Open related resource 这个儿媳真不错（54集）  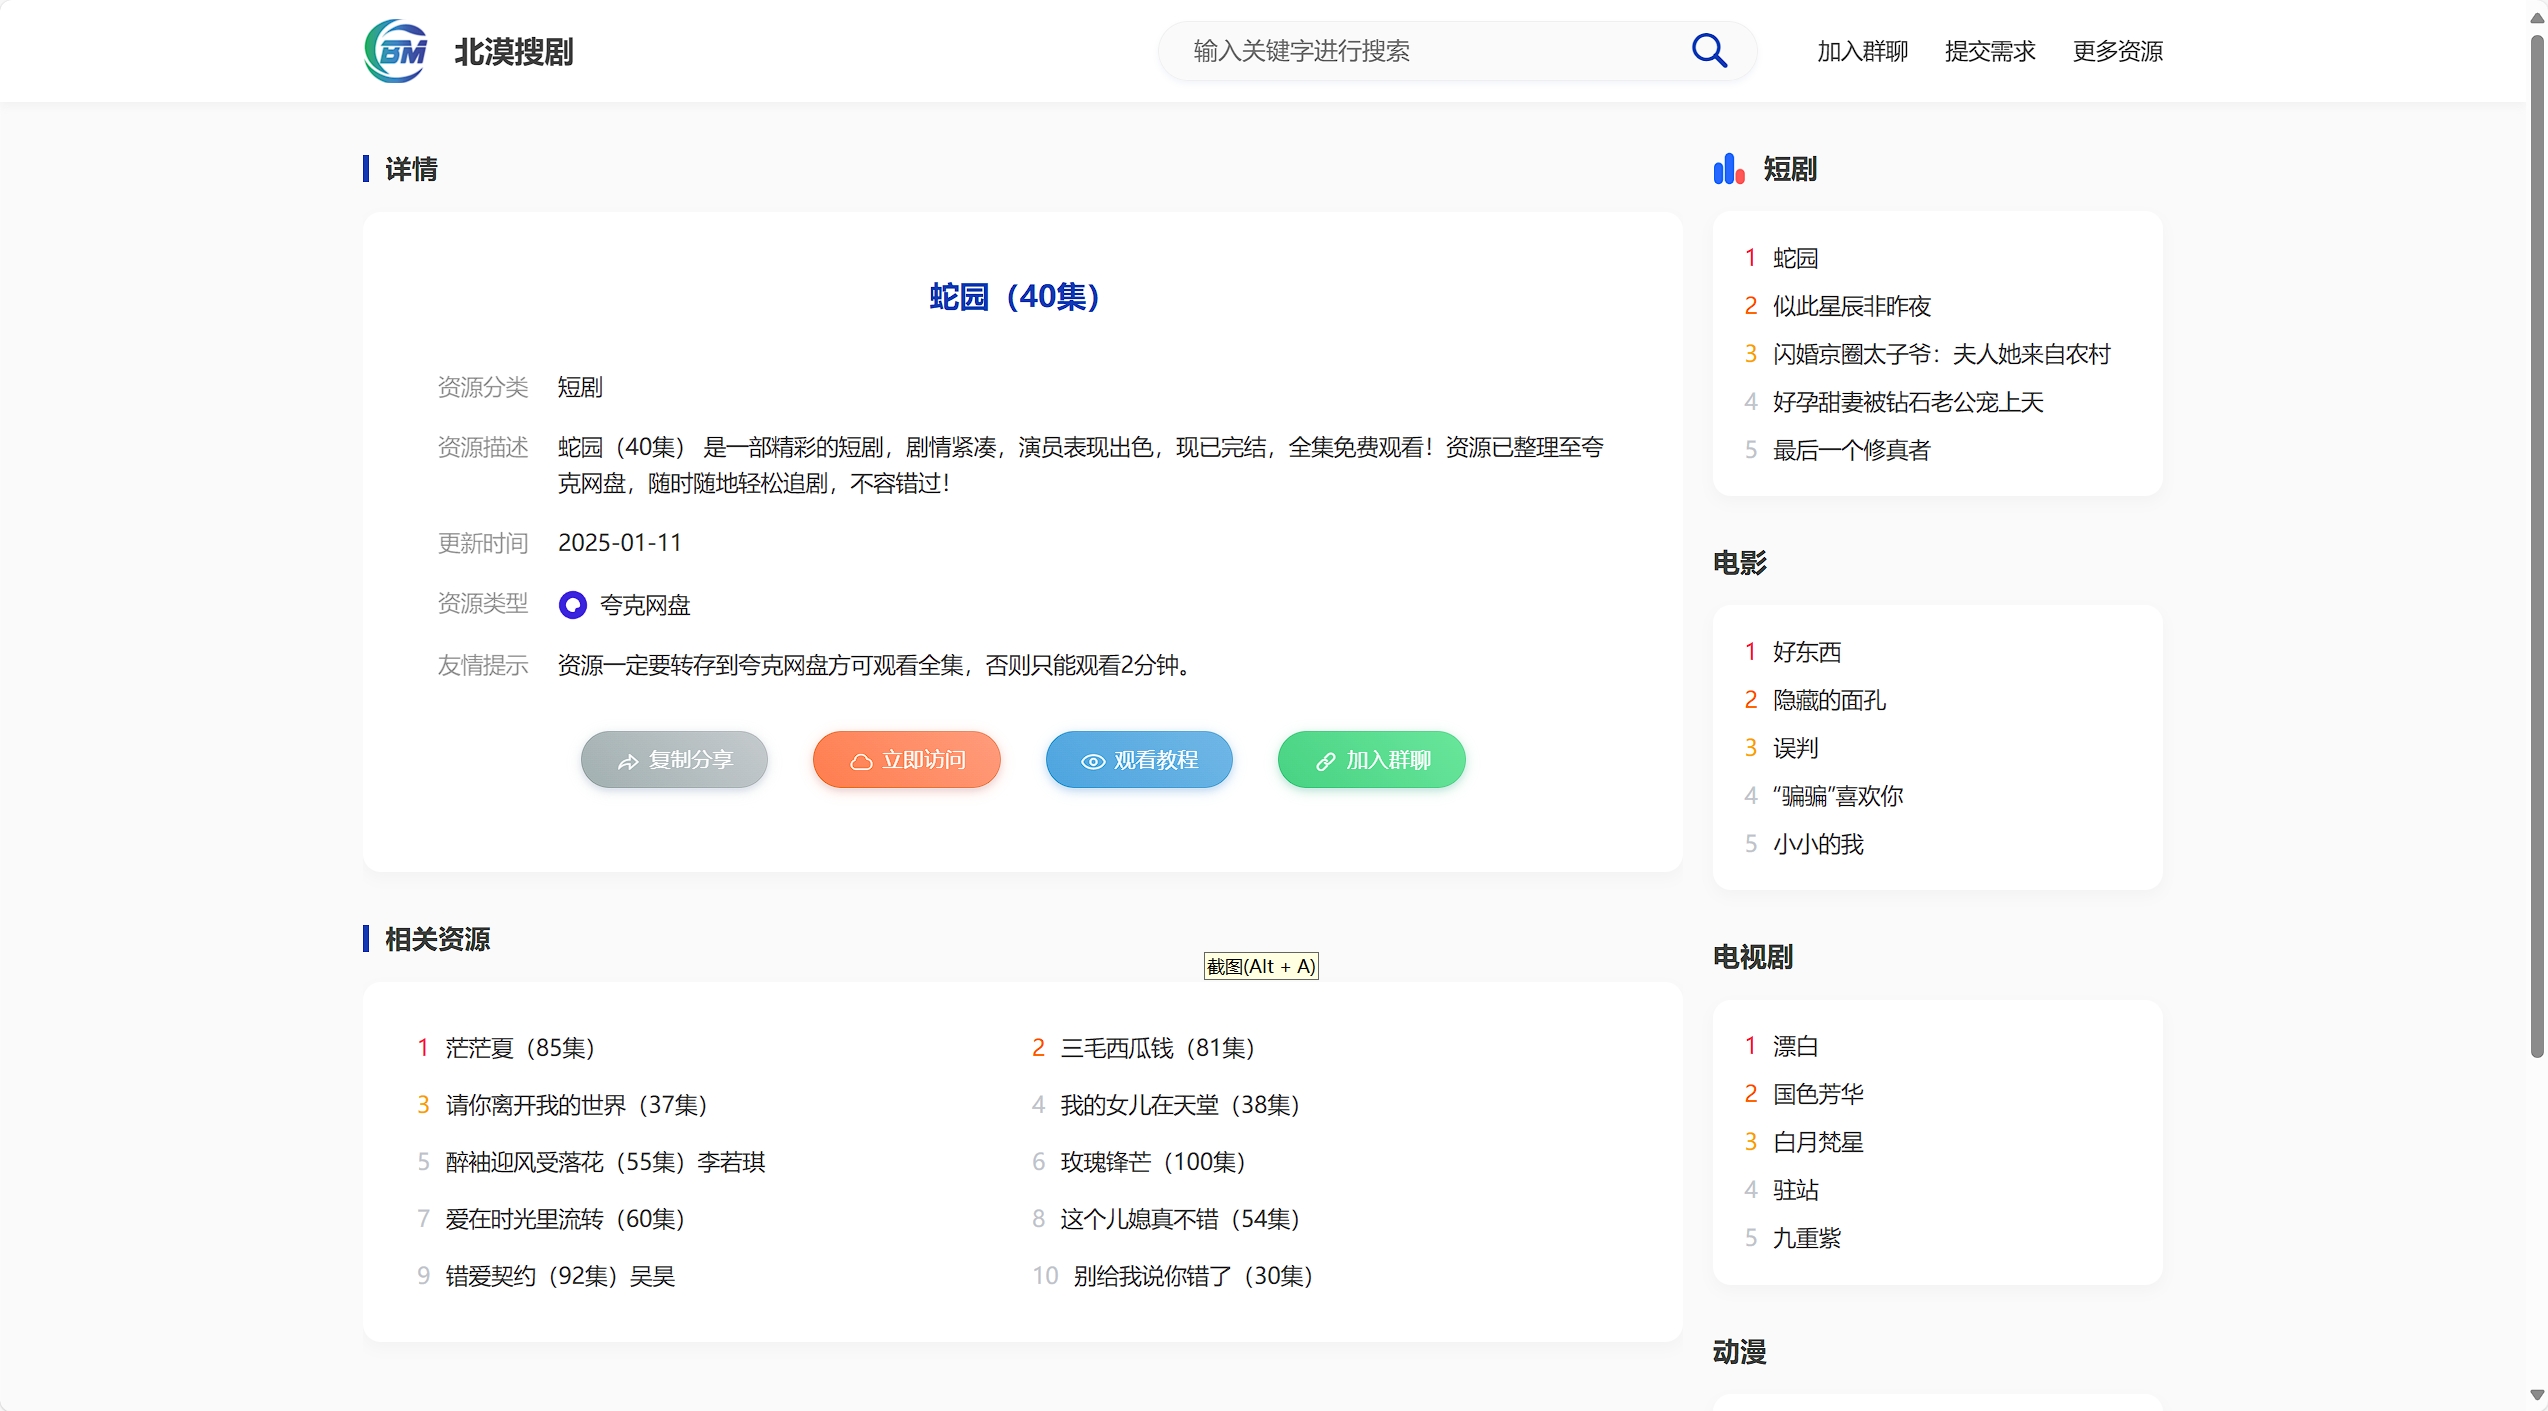(1181, 1219)
